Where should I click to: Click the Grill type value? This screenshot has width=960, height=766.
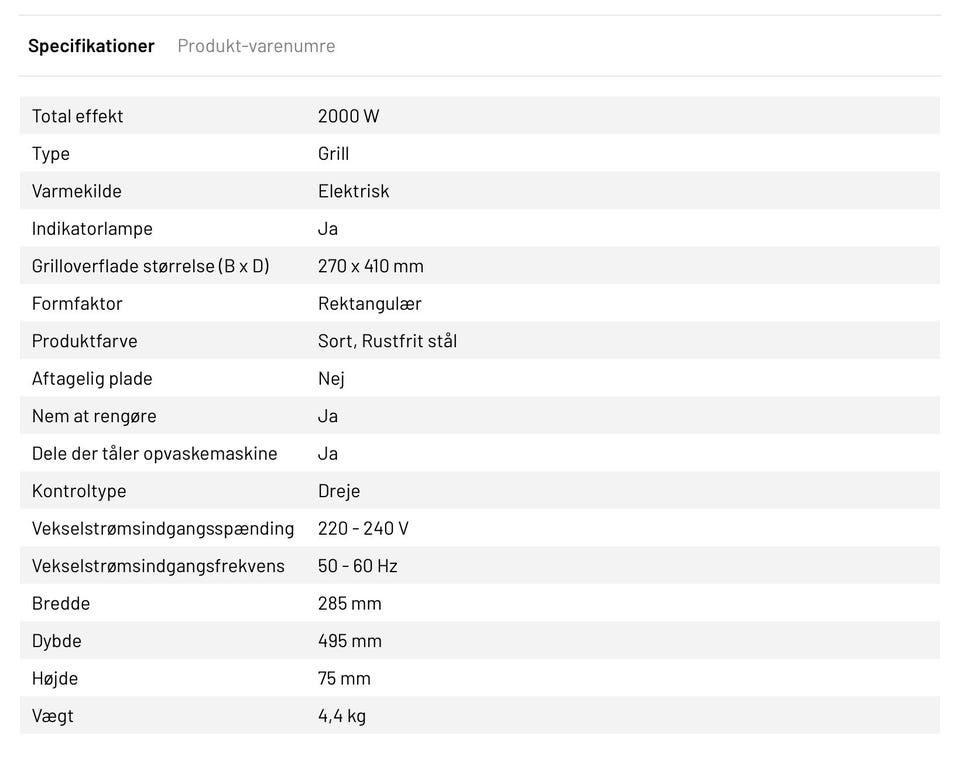click(x=334, y=154)
